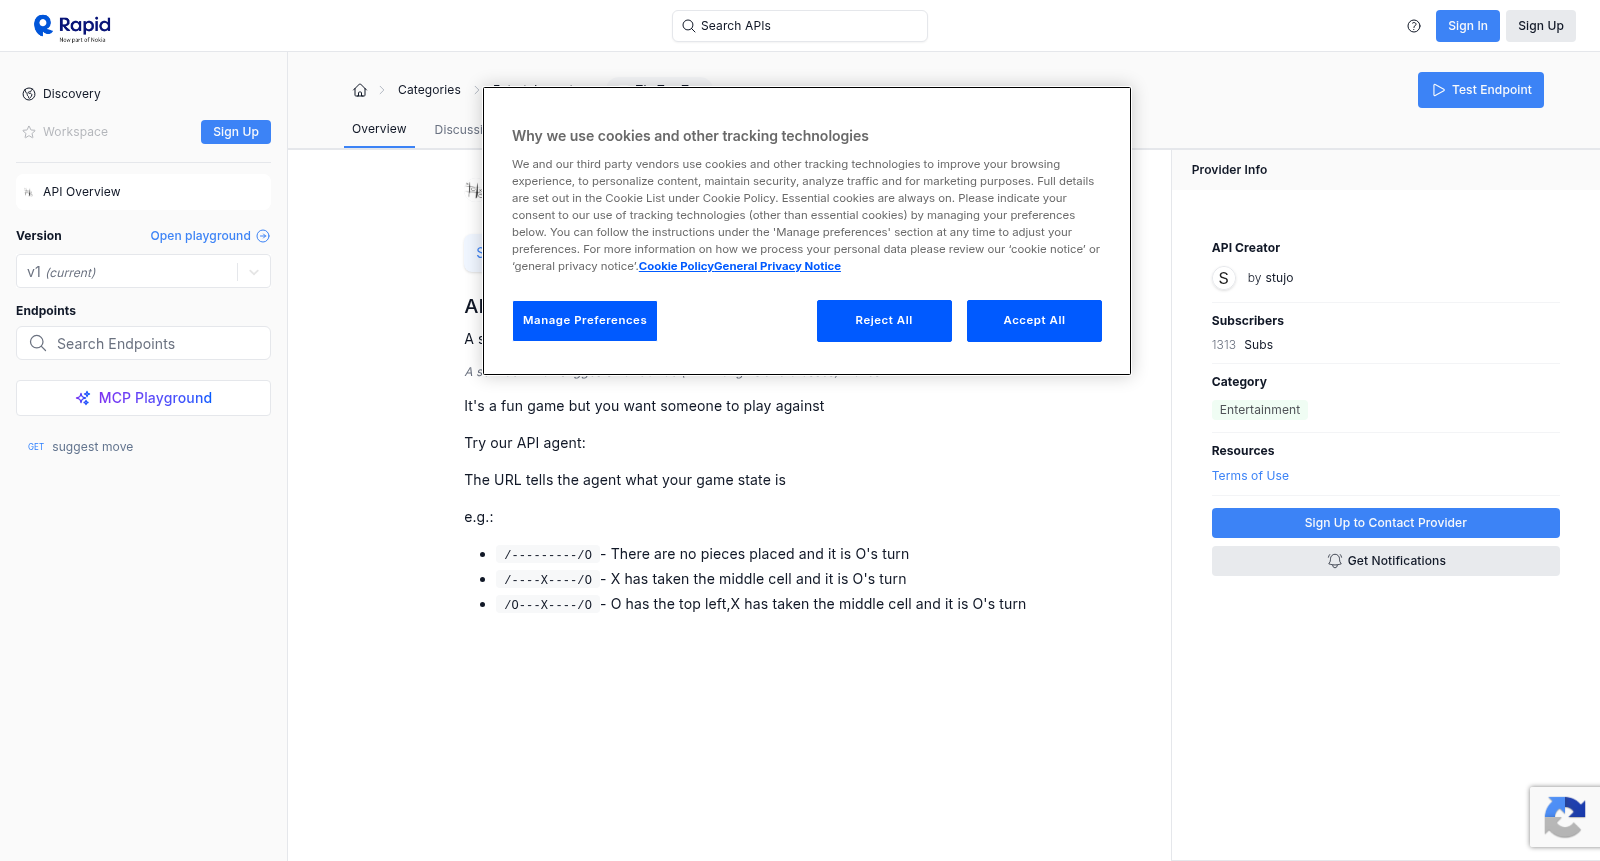The image size is (1600, 861).
Task: Select API Overview in the sidebar
Action: coord(143,192)
